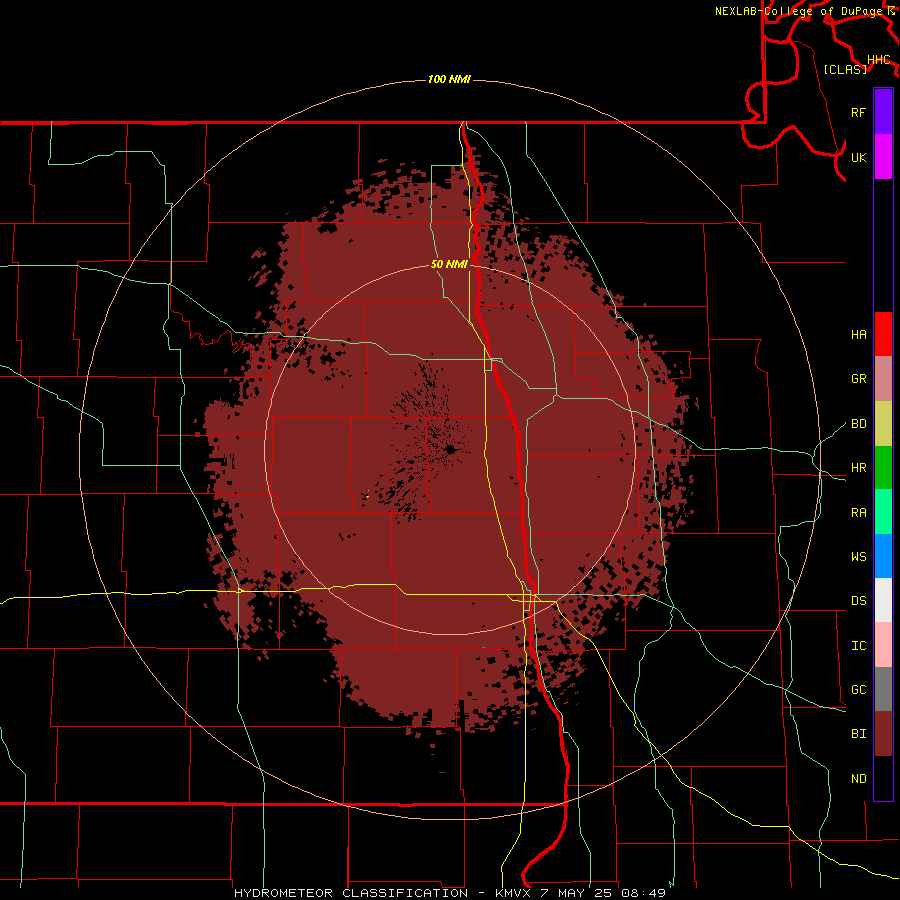Click the HA legend label
The image size is (900, 900).
coord(858,335)
